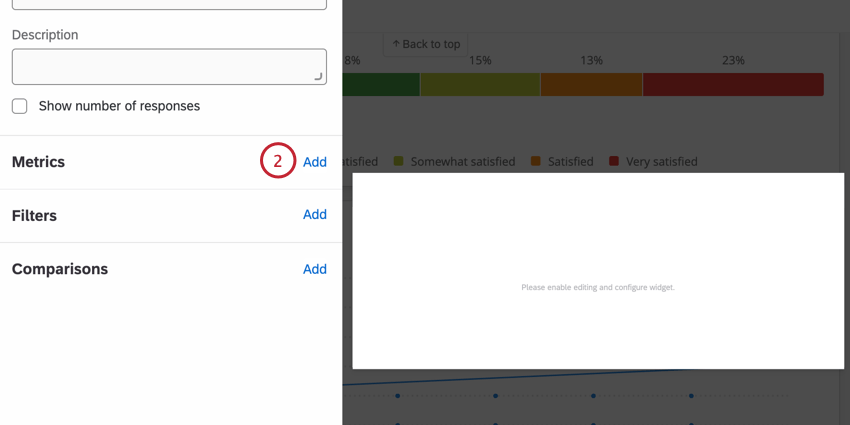Screen dimensions: 850x425
Task: Enable Show number of responses checkbox
Action: (20, 106)
